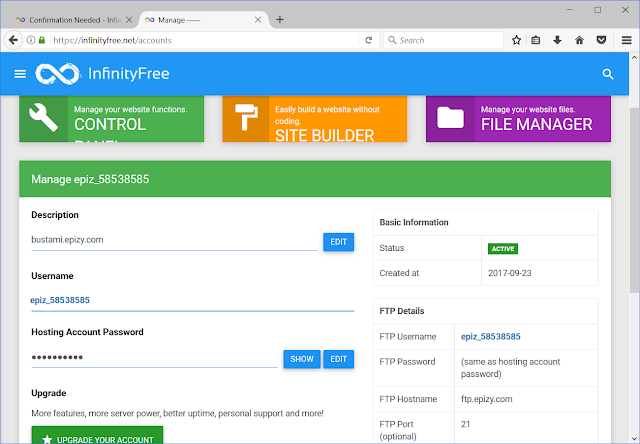Click the search magnifier in blue header
Screen dimensions: 640x444
(608, 74)
